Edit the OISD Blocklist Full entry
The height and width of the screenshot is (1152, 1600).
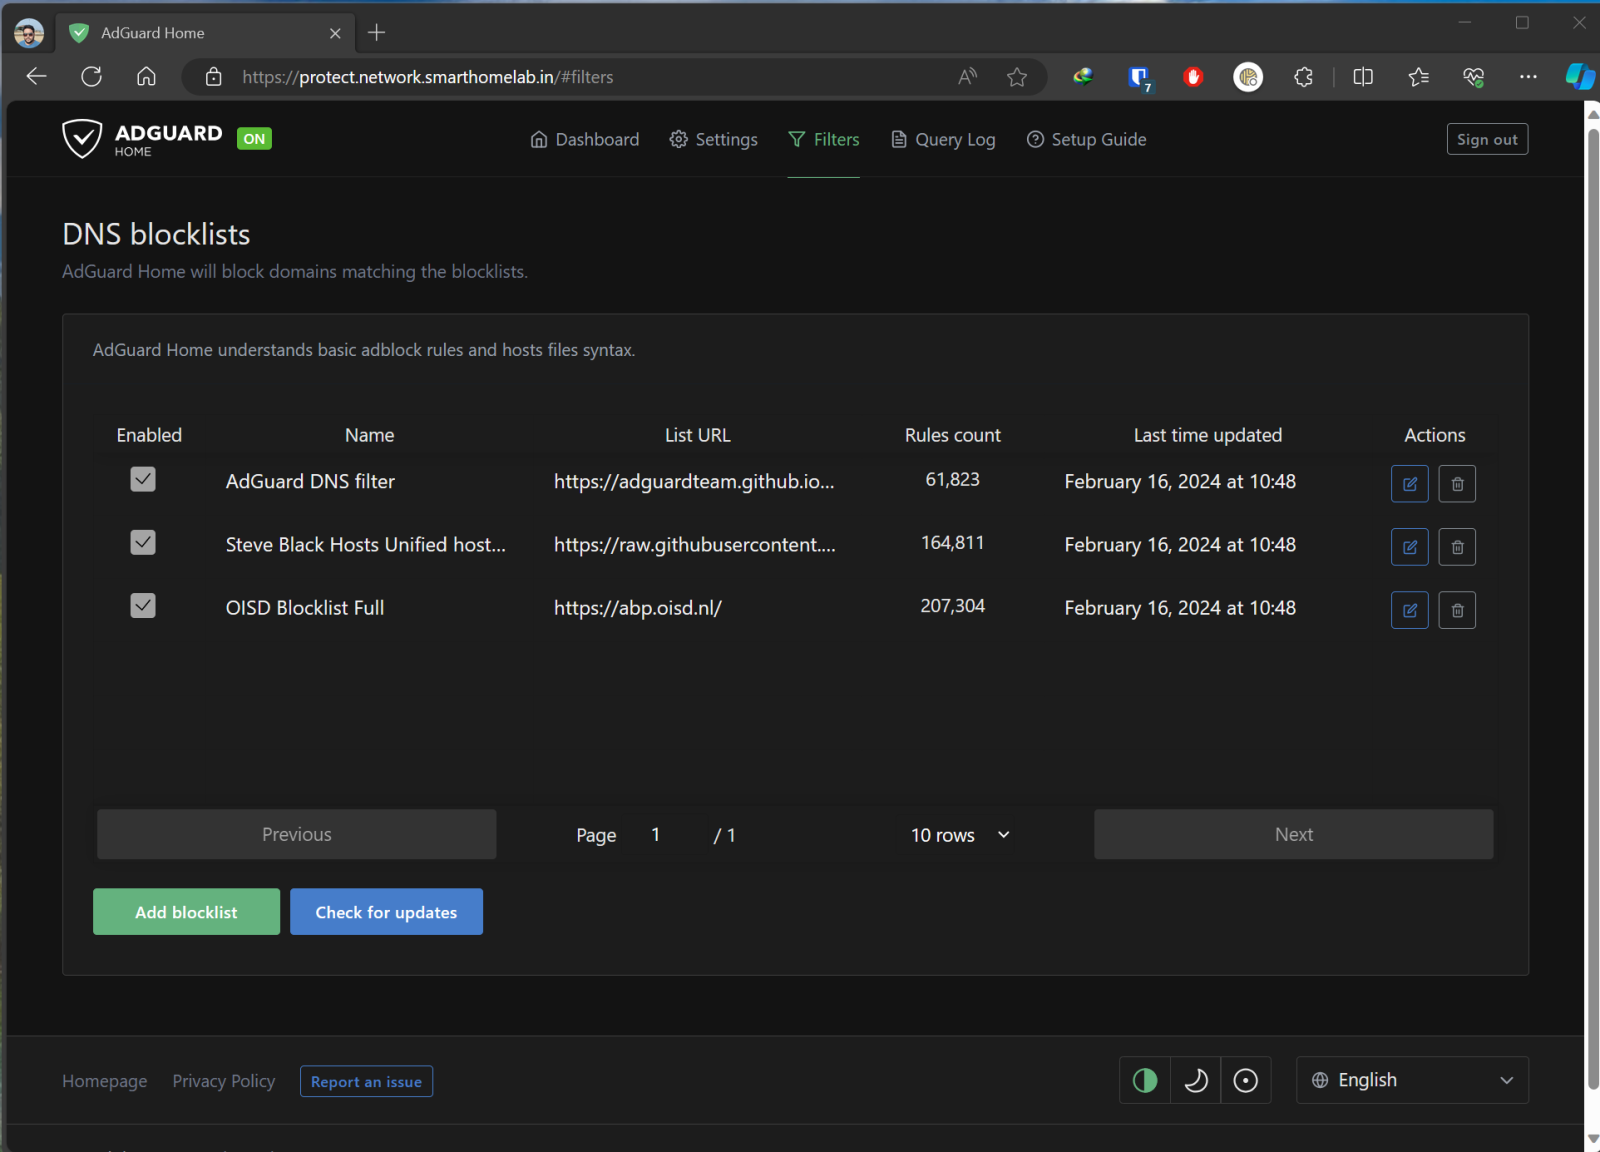click(1409, 610)
